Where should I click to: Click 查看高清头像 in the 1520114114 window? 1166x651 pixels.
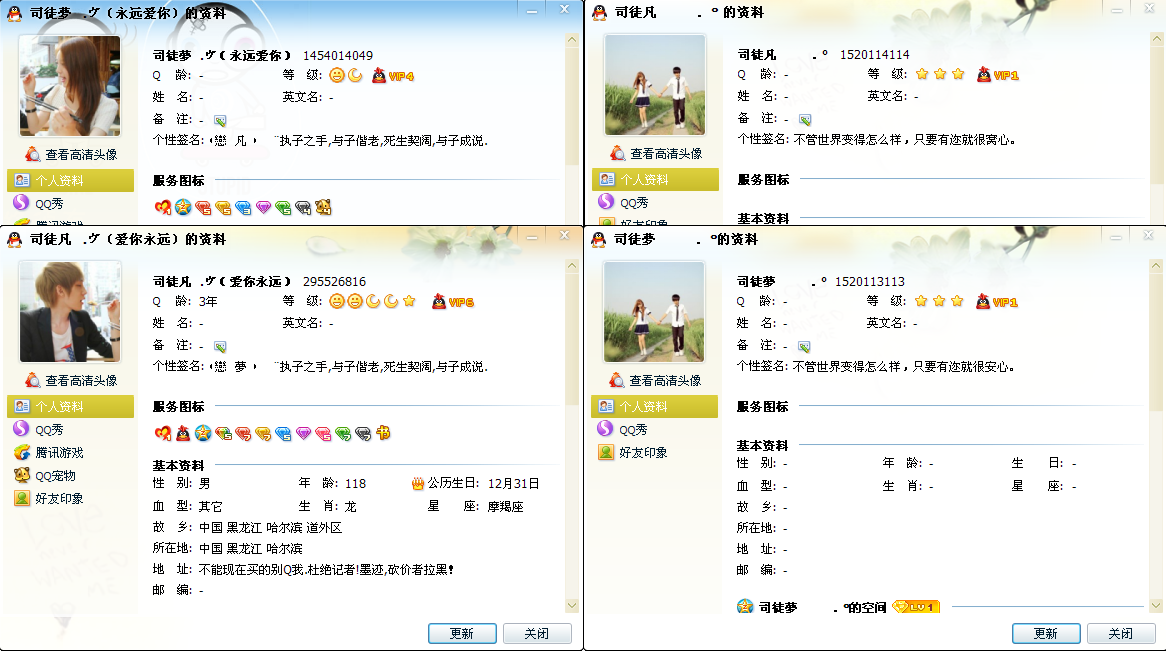[x=657, y=154]
